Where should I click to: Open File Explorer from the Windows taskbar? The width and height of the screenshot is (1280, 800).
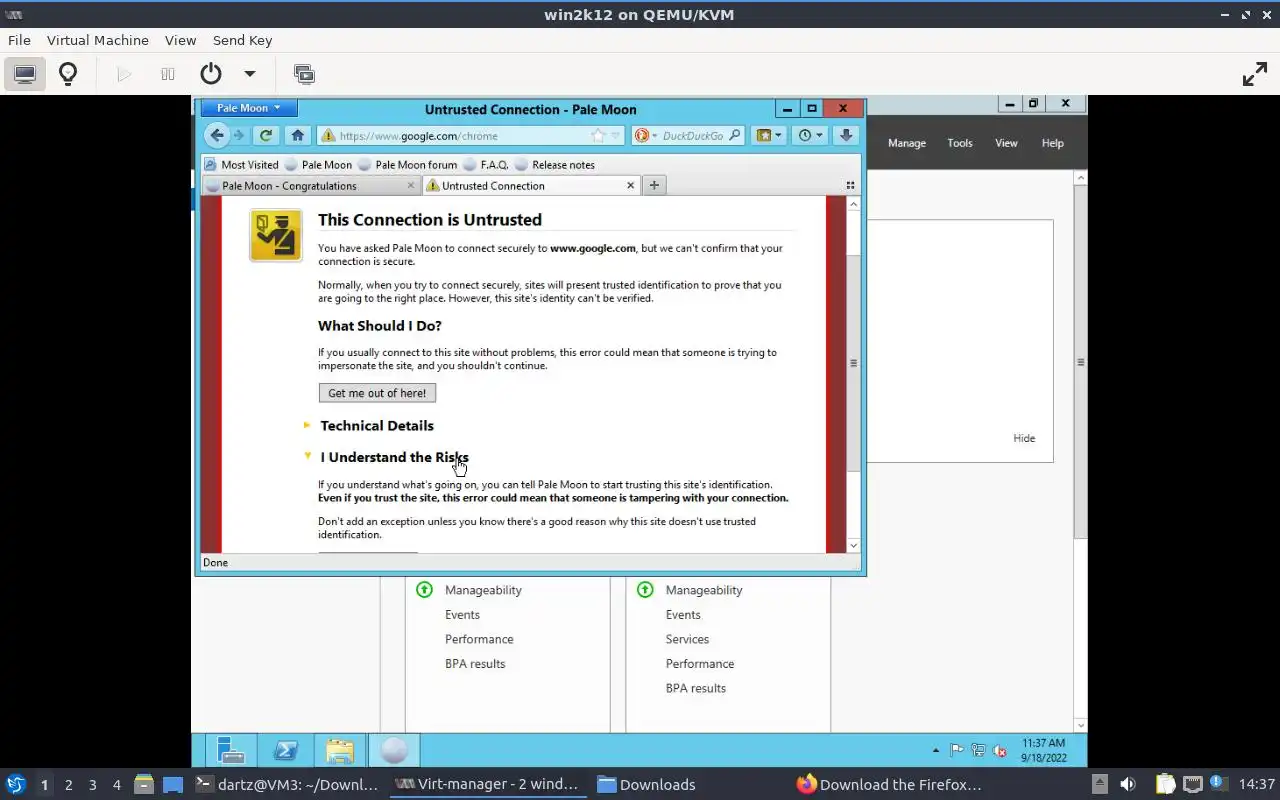(339, 750)
